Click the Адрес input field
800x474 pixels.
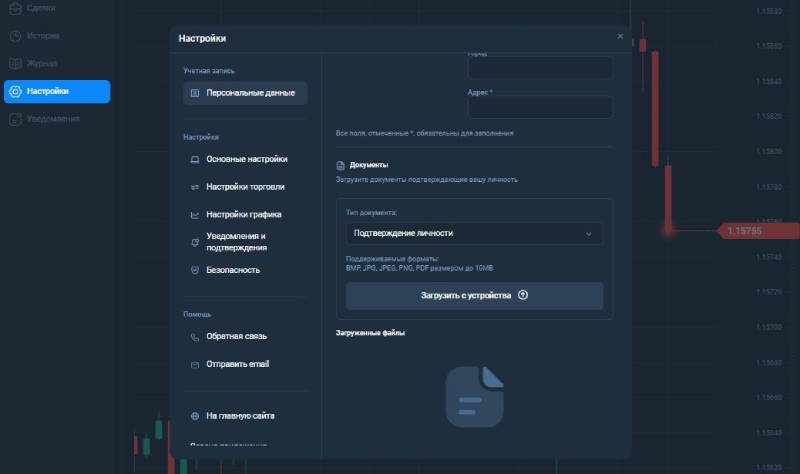point(540,107)
